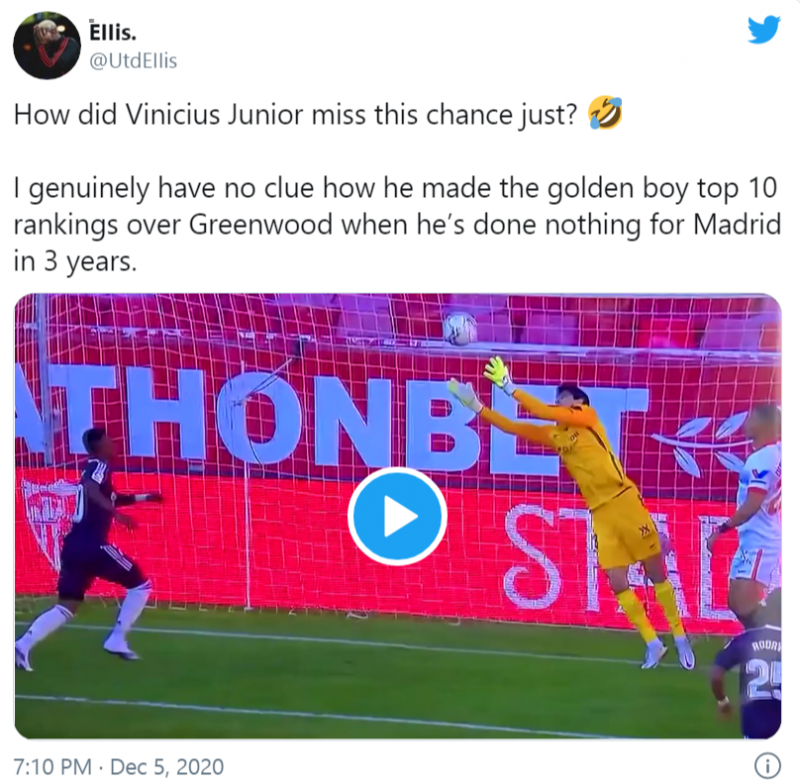Click the laughing emoji in the tweet
The height and width of the screenshot is (784, 800).
(605, 113)
